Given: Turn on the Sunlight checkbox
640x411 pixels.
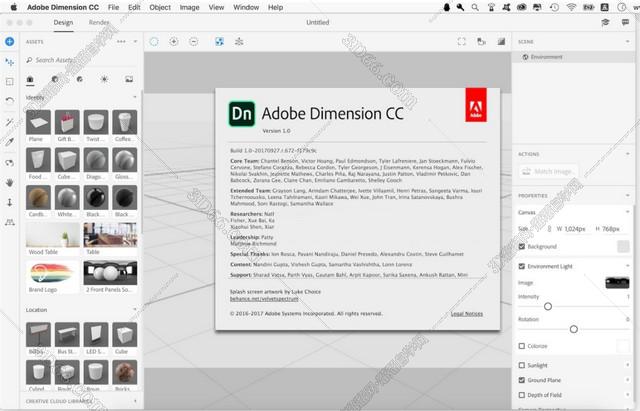Looking at the screenshot, I should pos(522,366).
